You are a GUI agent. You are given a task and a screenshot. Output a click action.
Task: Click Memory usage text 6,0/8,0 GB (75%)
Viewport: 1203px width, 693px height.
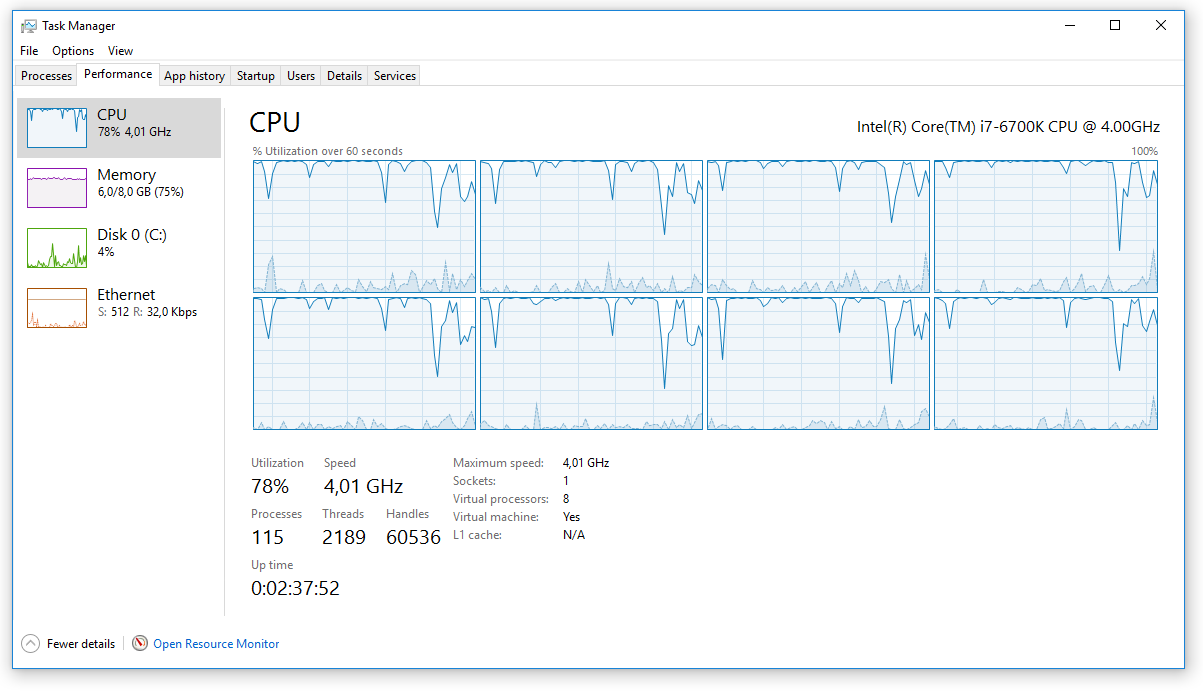point(141,192)
